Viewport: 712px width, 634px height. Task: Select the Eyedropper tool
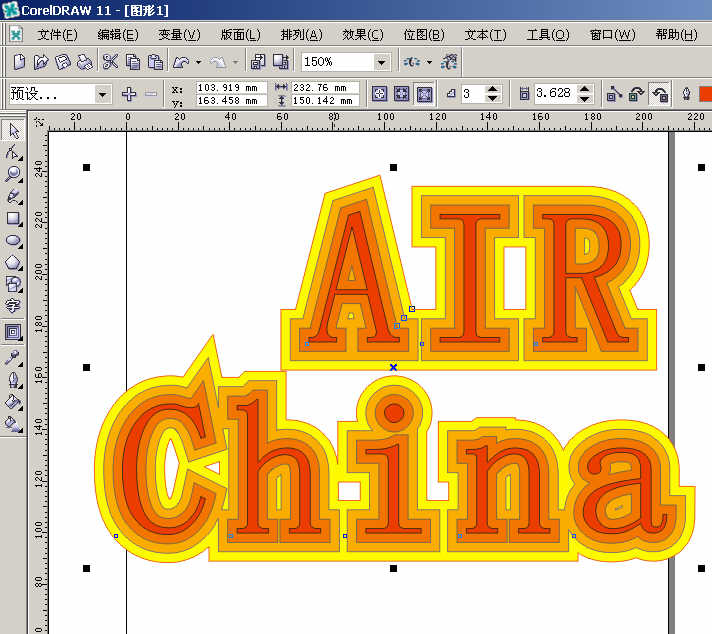13,358
